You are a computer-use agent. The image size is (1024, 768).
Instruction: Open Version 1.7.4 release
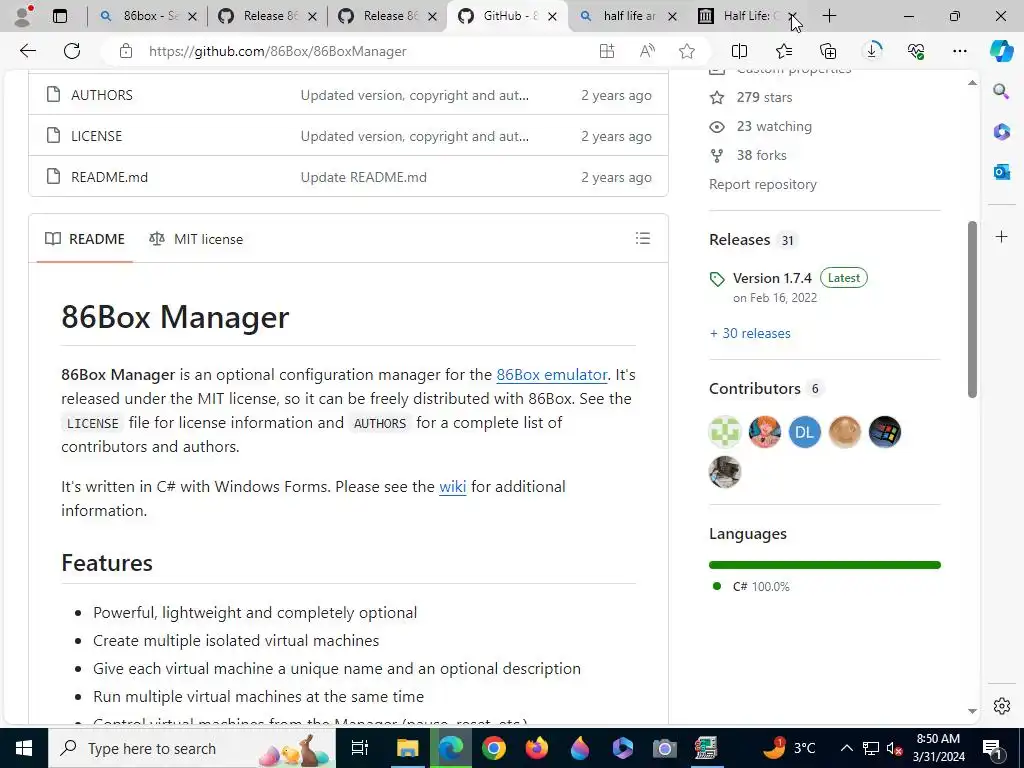point(772,278)
